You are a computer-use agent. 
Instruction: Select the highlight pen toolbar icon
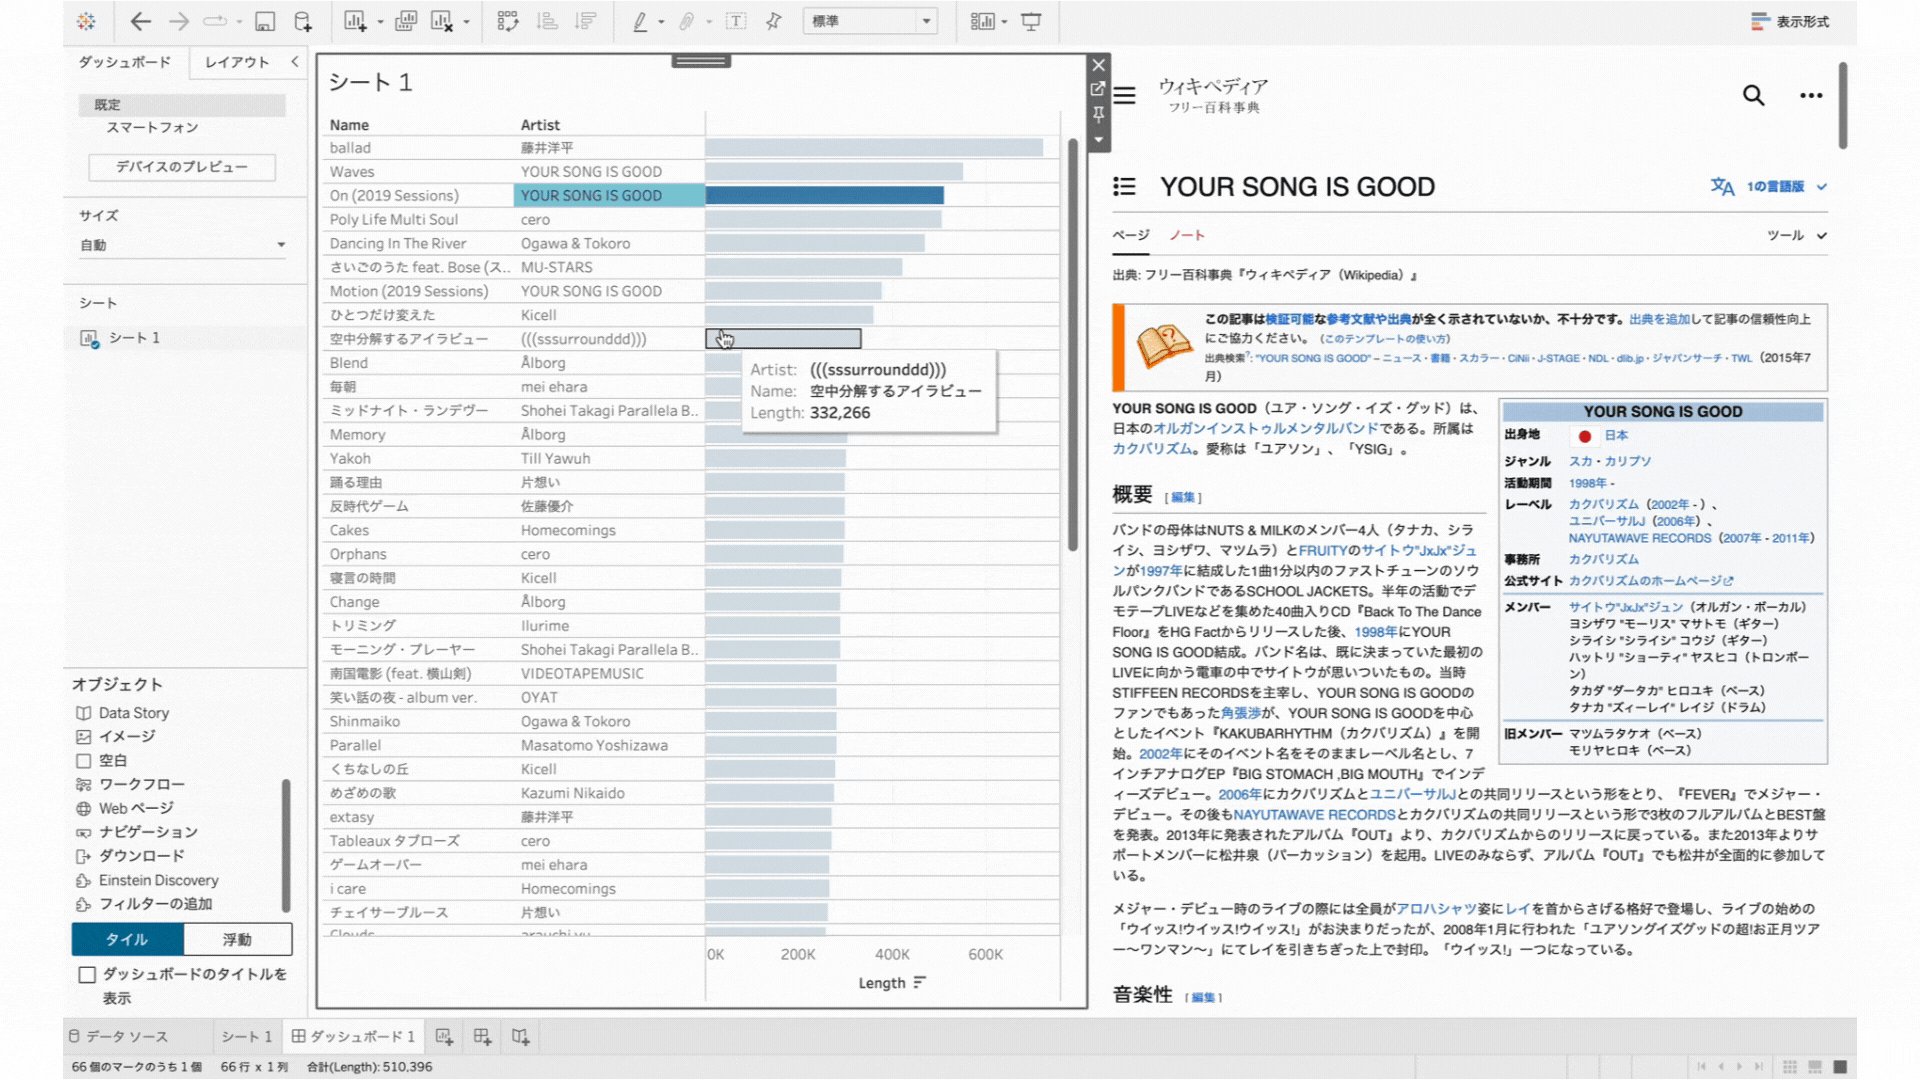[640, 21]
